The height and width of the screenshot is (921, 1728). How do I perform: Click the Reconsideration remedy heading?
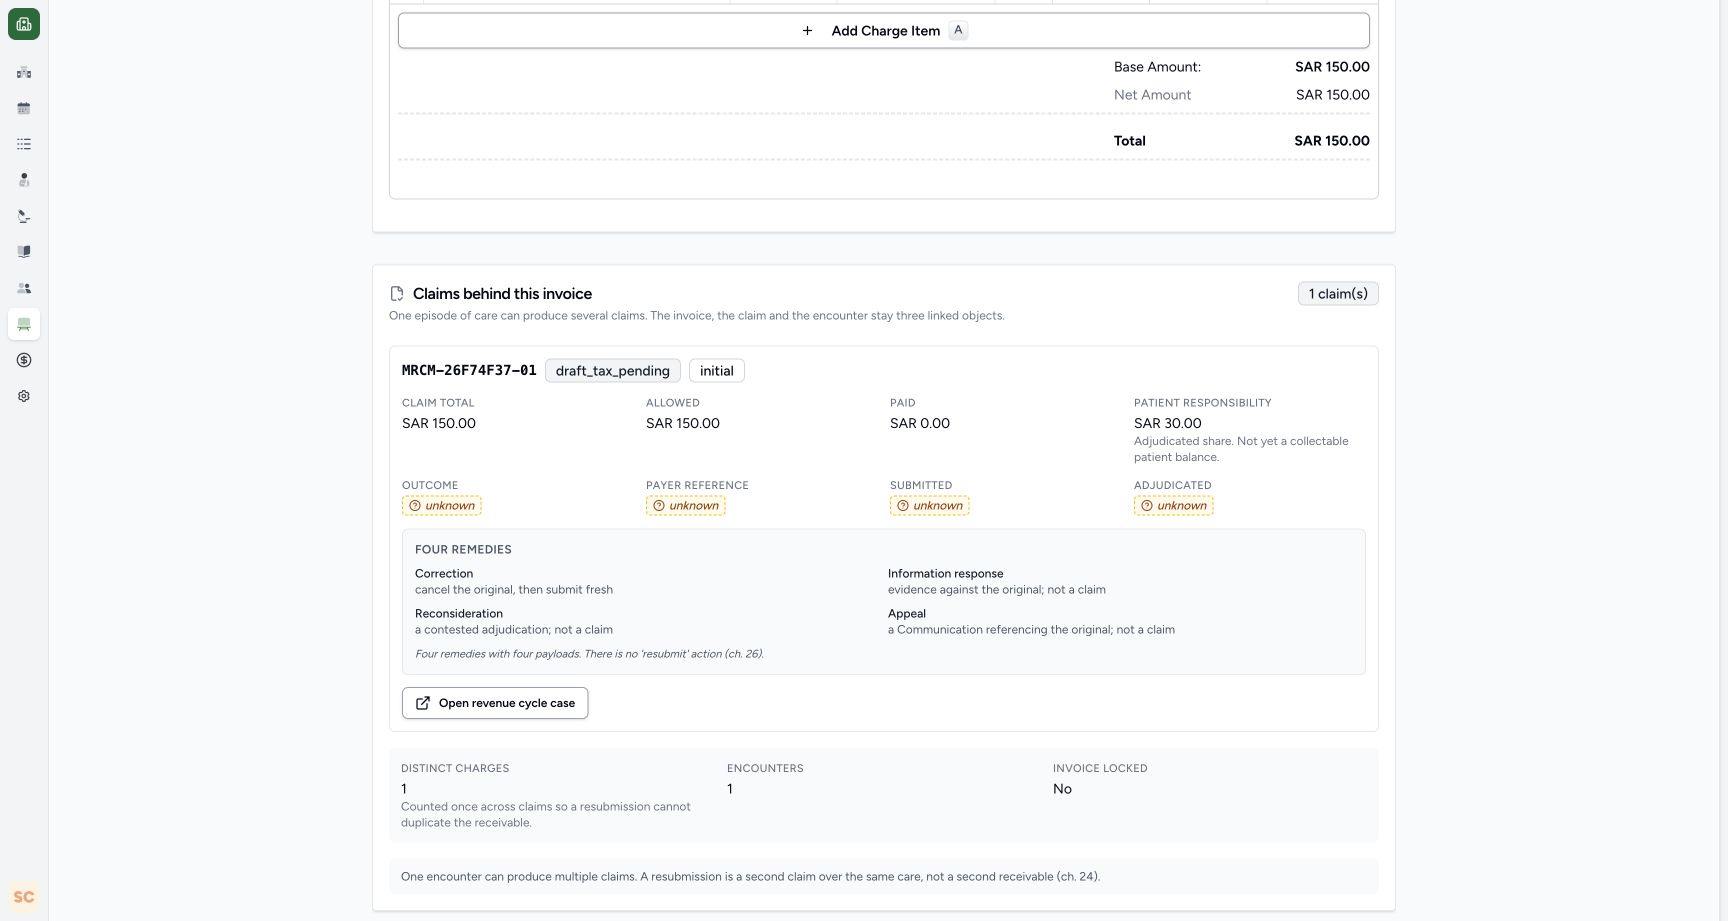[459, 614]
